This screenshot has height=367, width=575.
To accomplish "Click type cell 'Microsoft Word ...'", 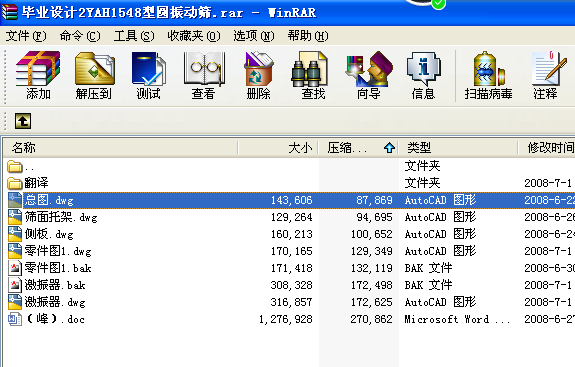I will point(457,319).
